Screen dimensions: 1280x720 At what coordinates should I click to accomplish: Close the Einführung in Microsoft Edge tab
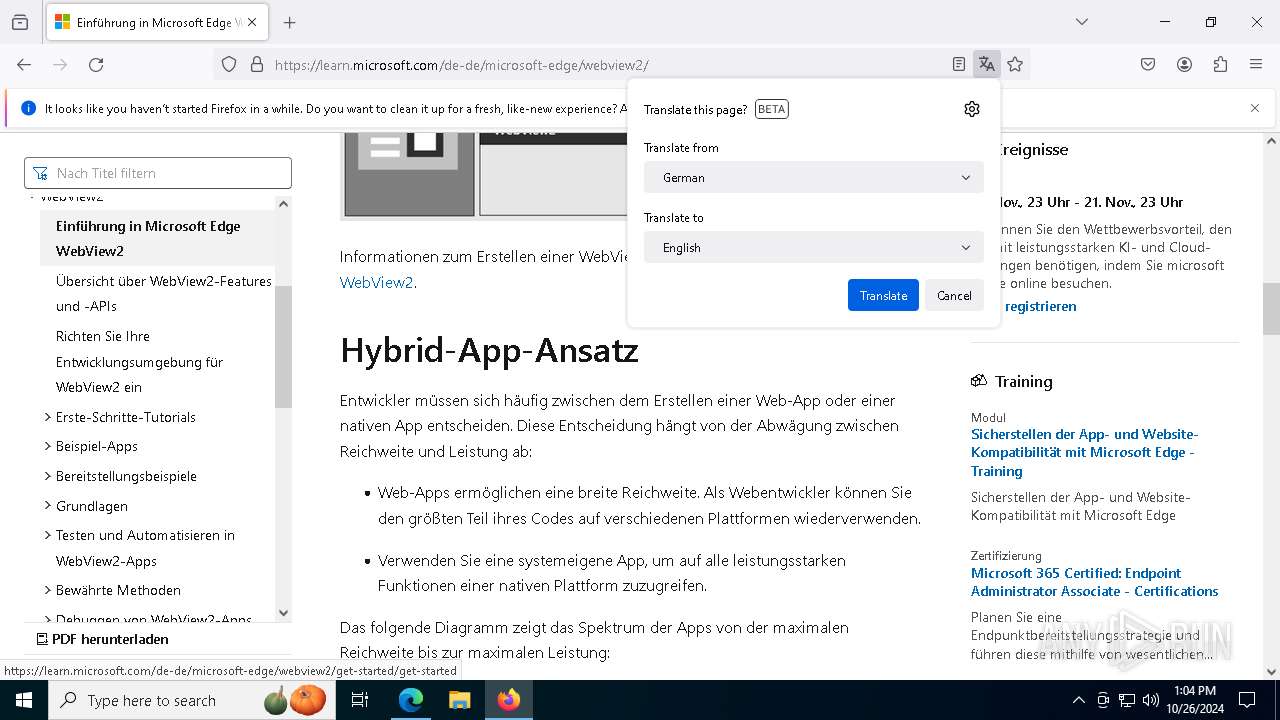[x=252, y=22]
